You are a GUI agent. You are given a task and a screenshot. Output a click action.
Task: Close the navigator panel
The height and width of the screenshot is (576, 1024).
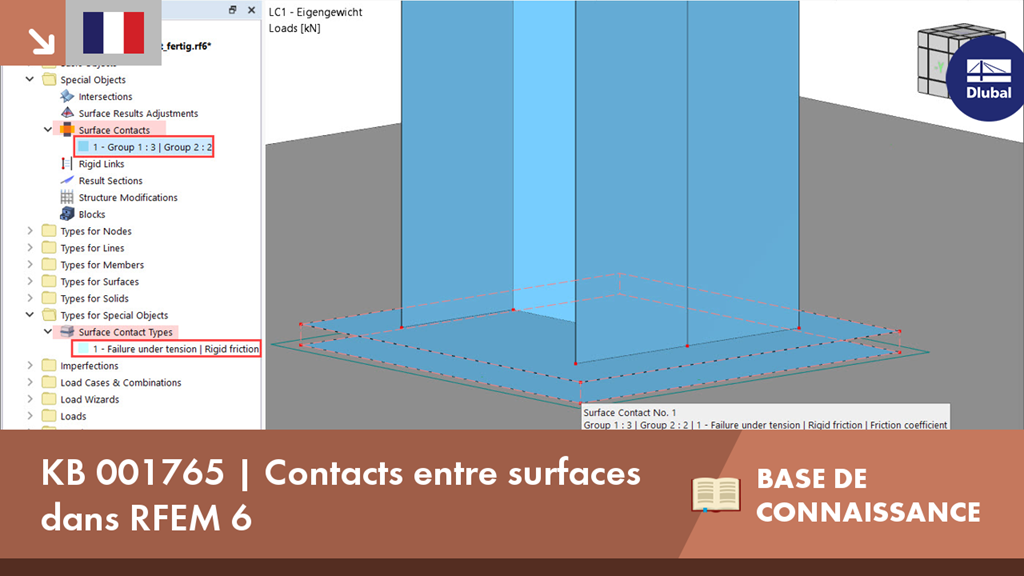tap(251, 10)
